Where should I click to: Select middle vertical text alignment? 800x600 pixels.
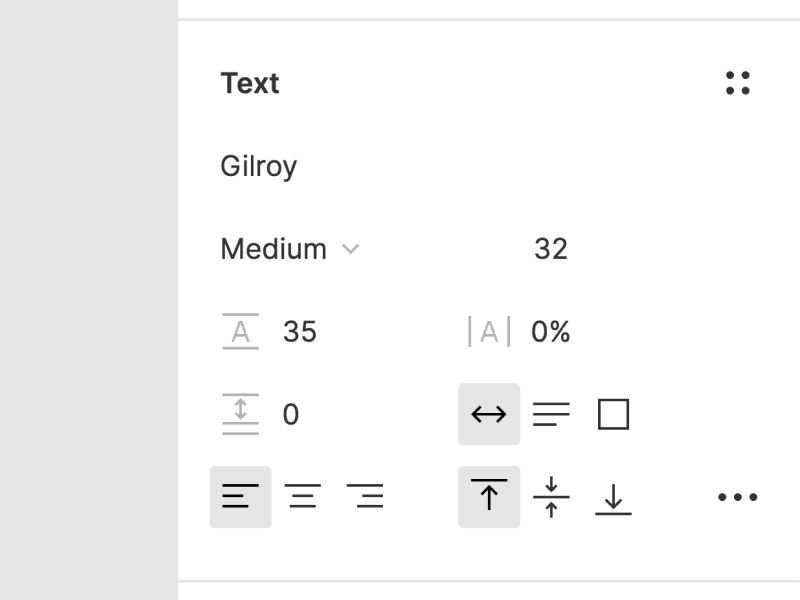click(x=551, y=495)
